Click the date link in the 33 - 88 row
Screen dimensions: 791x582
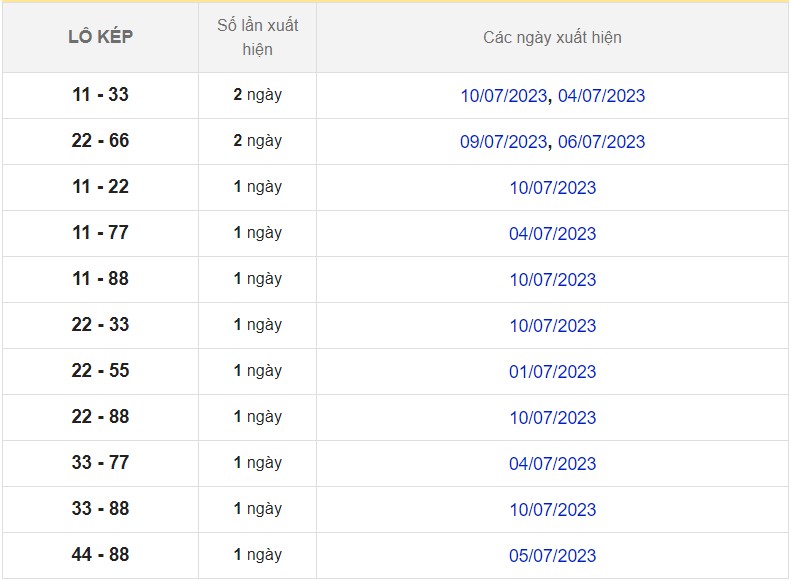coord(552,510)
